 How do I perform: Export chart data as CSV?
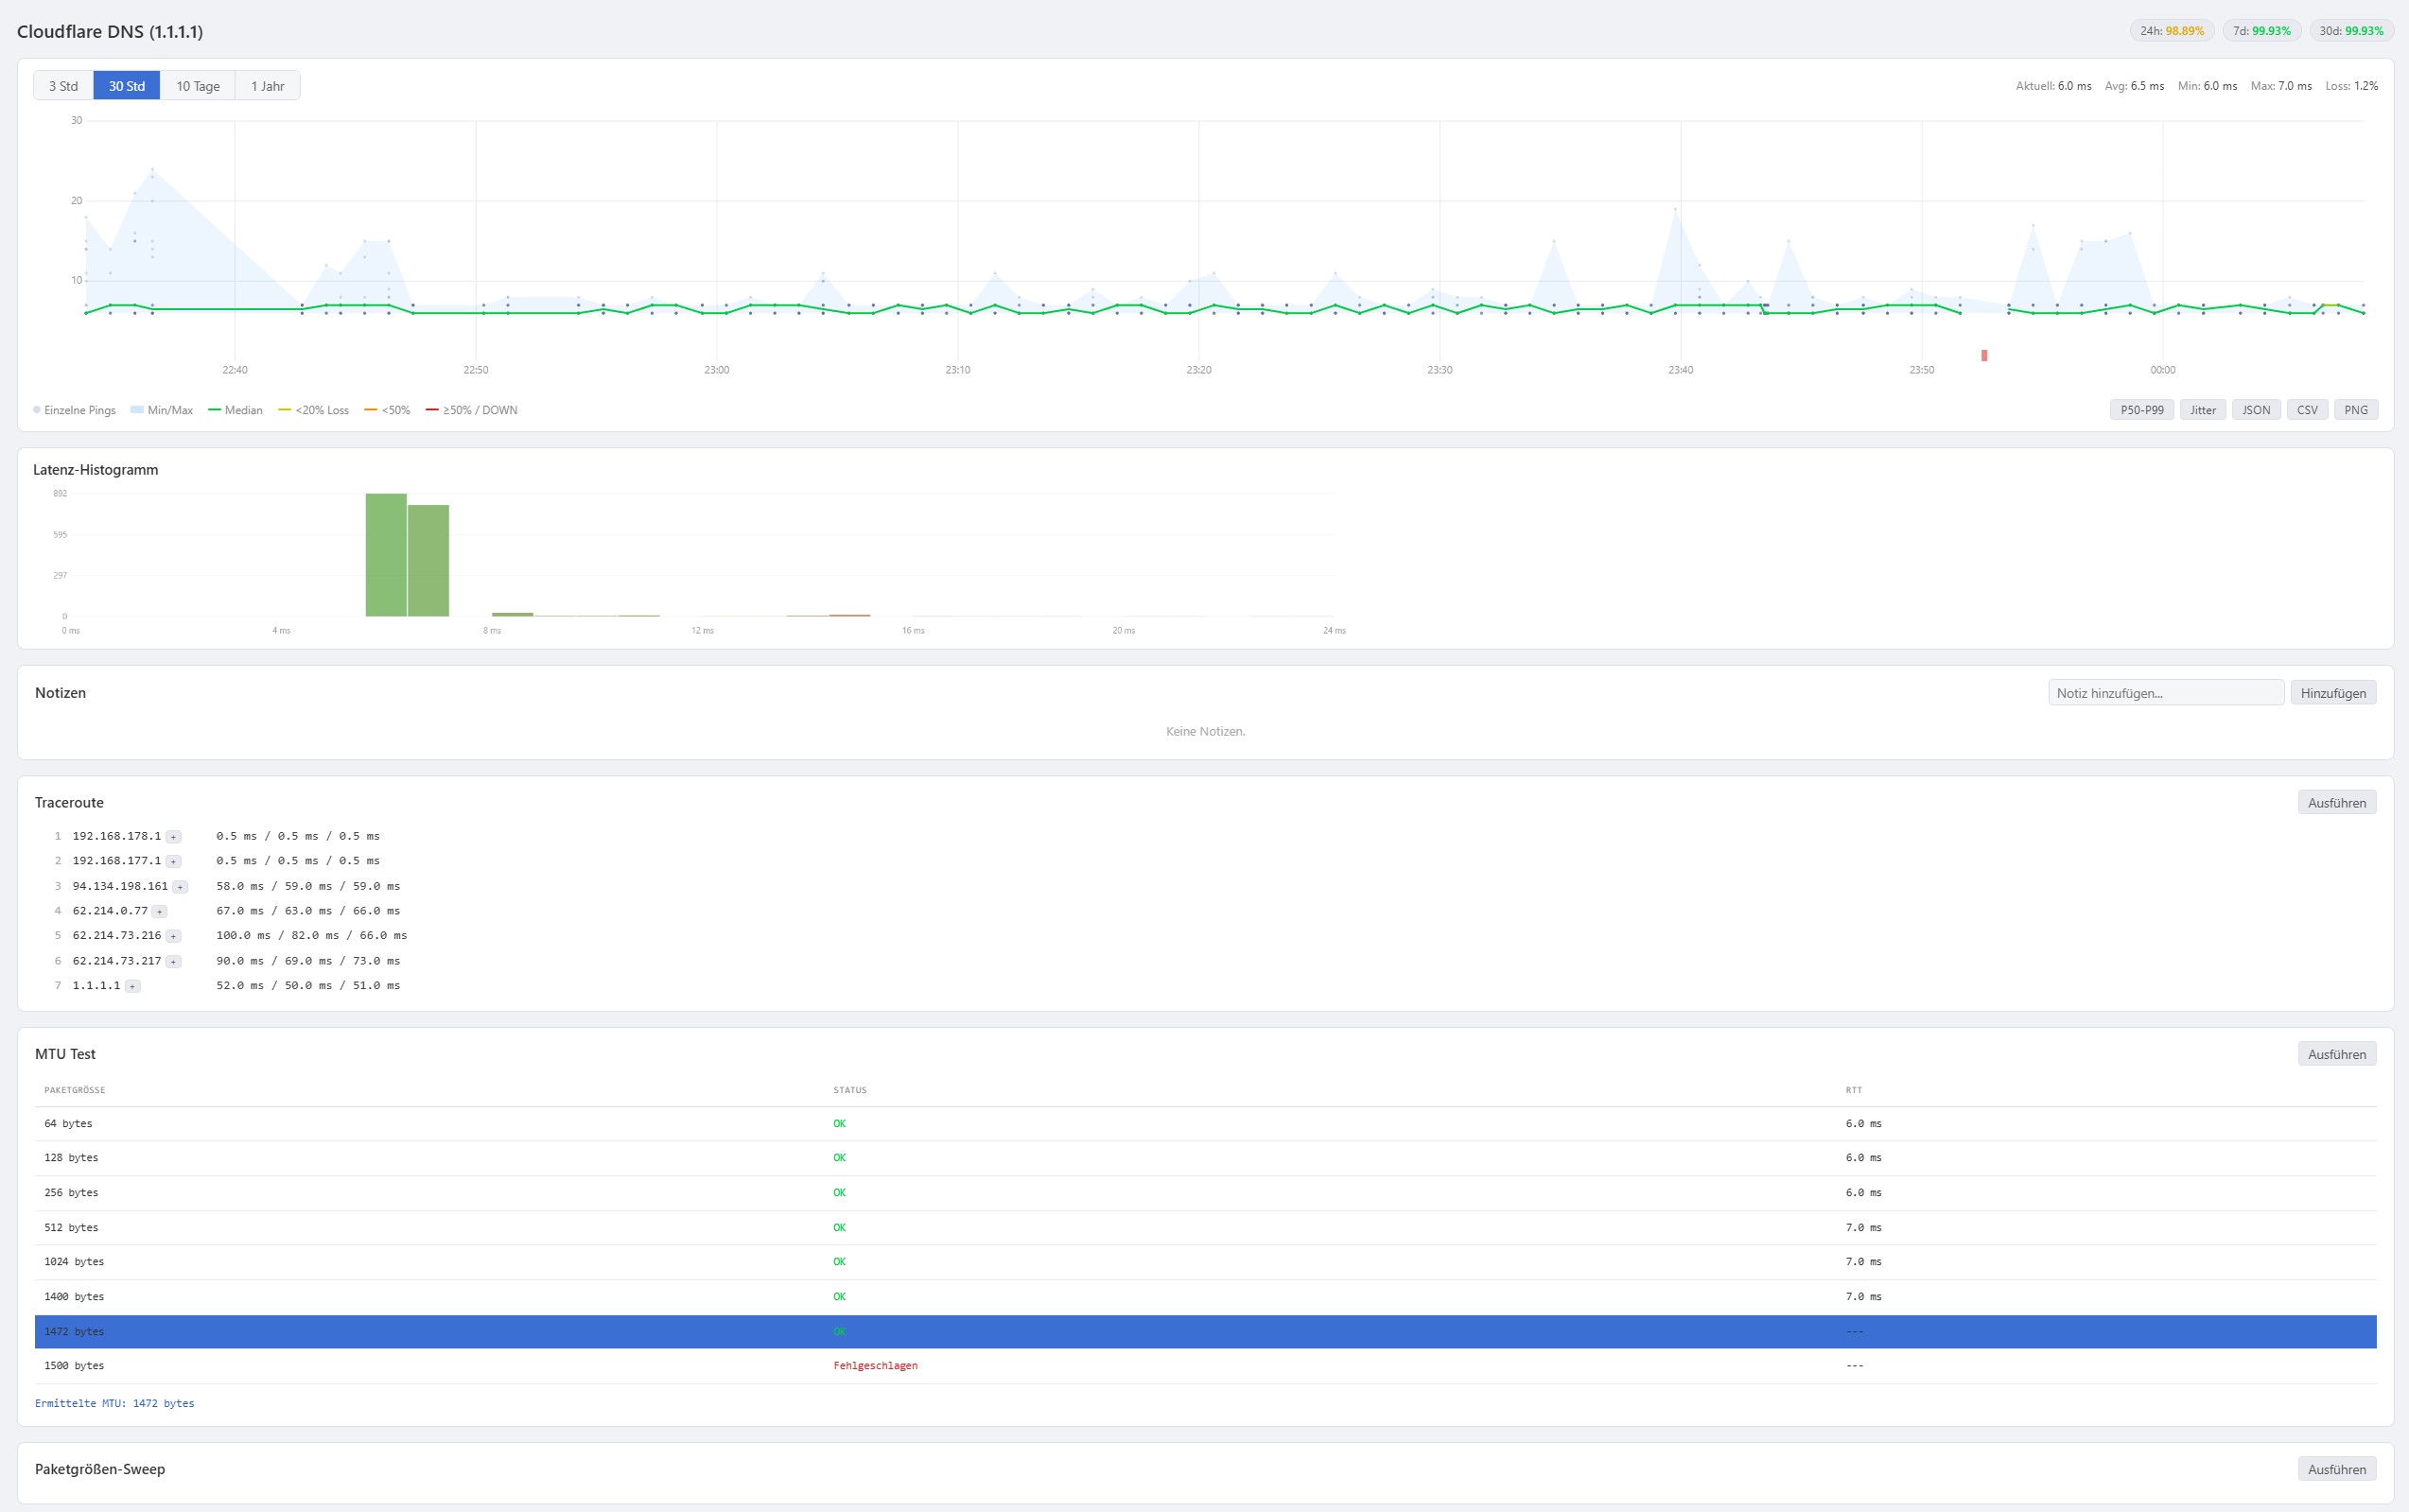tap(2307, 410)
